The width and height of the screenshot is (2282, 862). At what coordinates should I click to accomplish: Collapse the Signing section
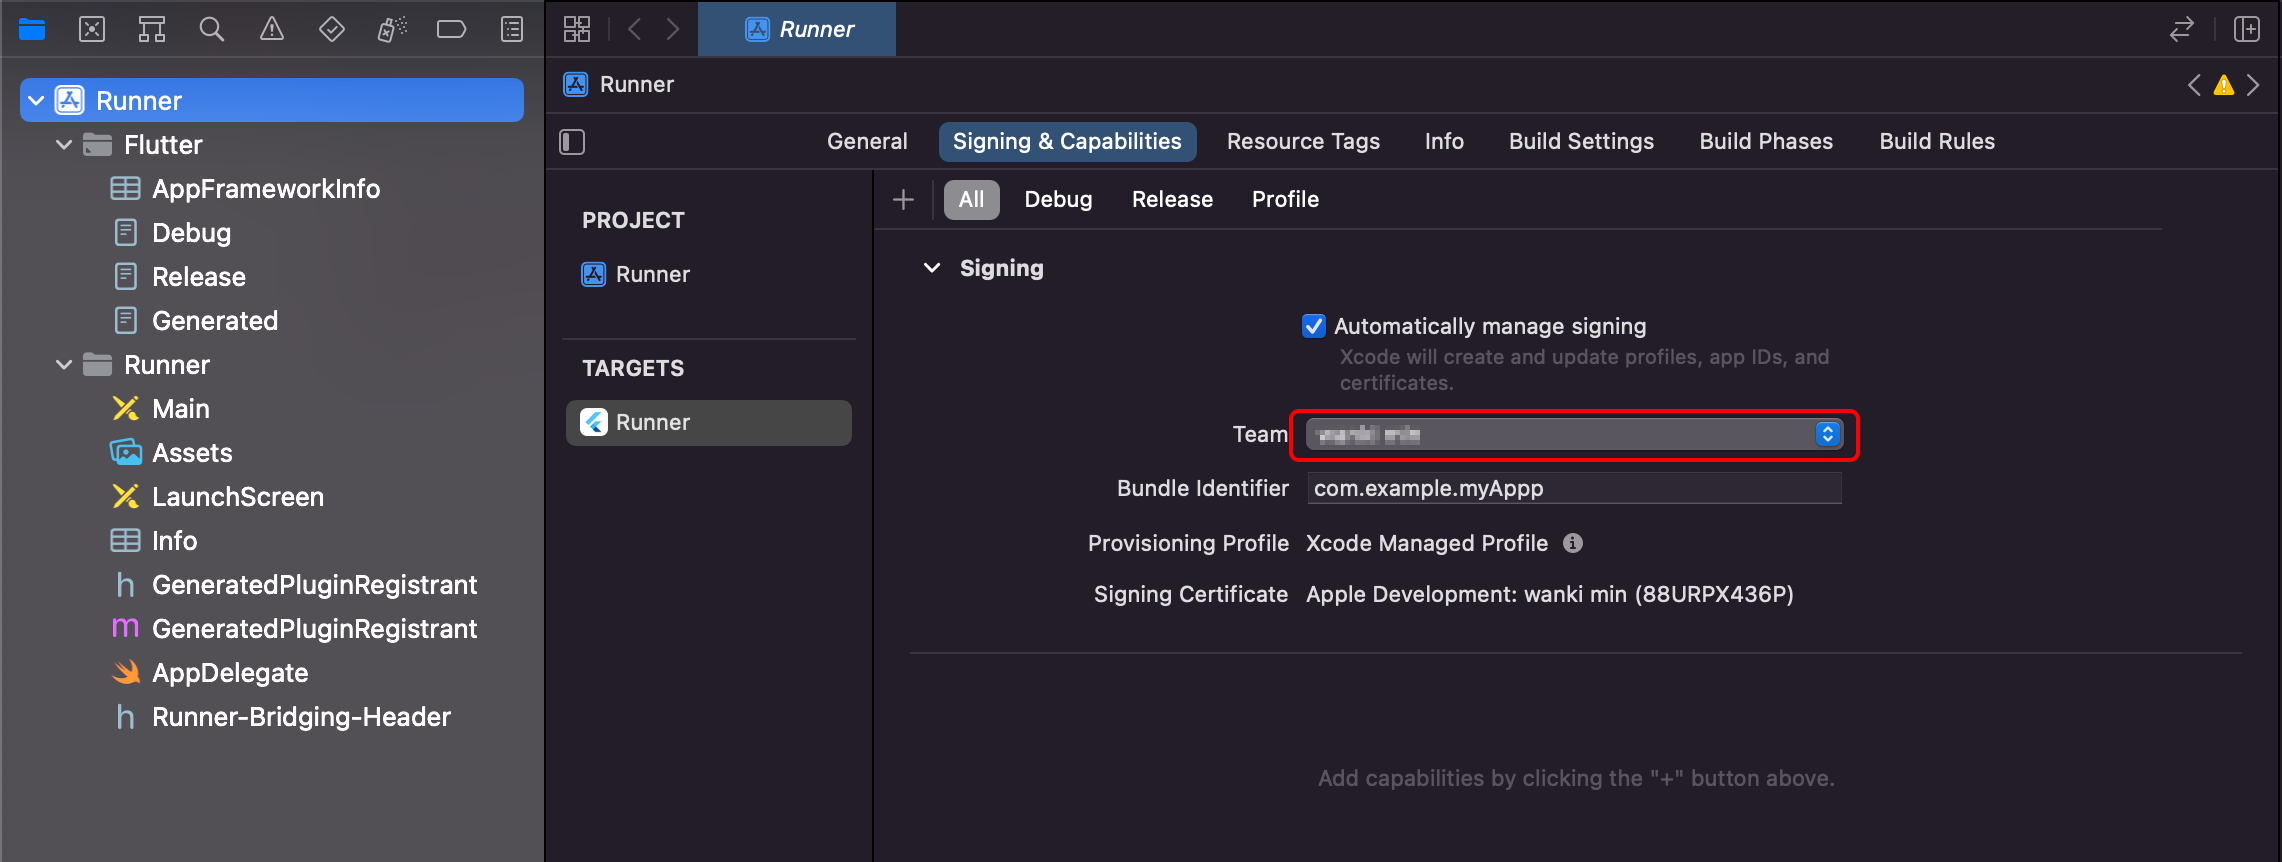[932, 268]
